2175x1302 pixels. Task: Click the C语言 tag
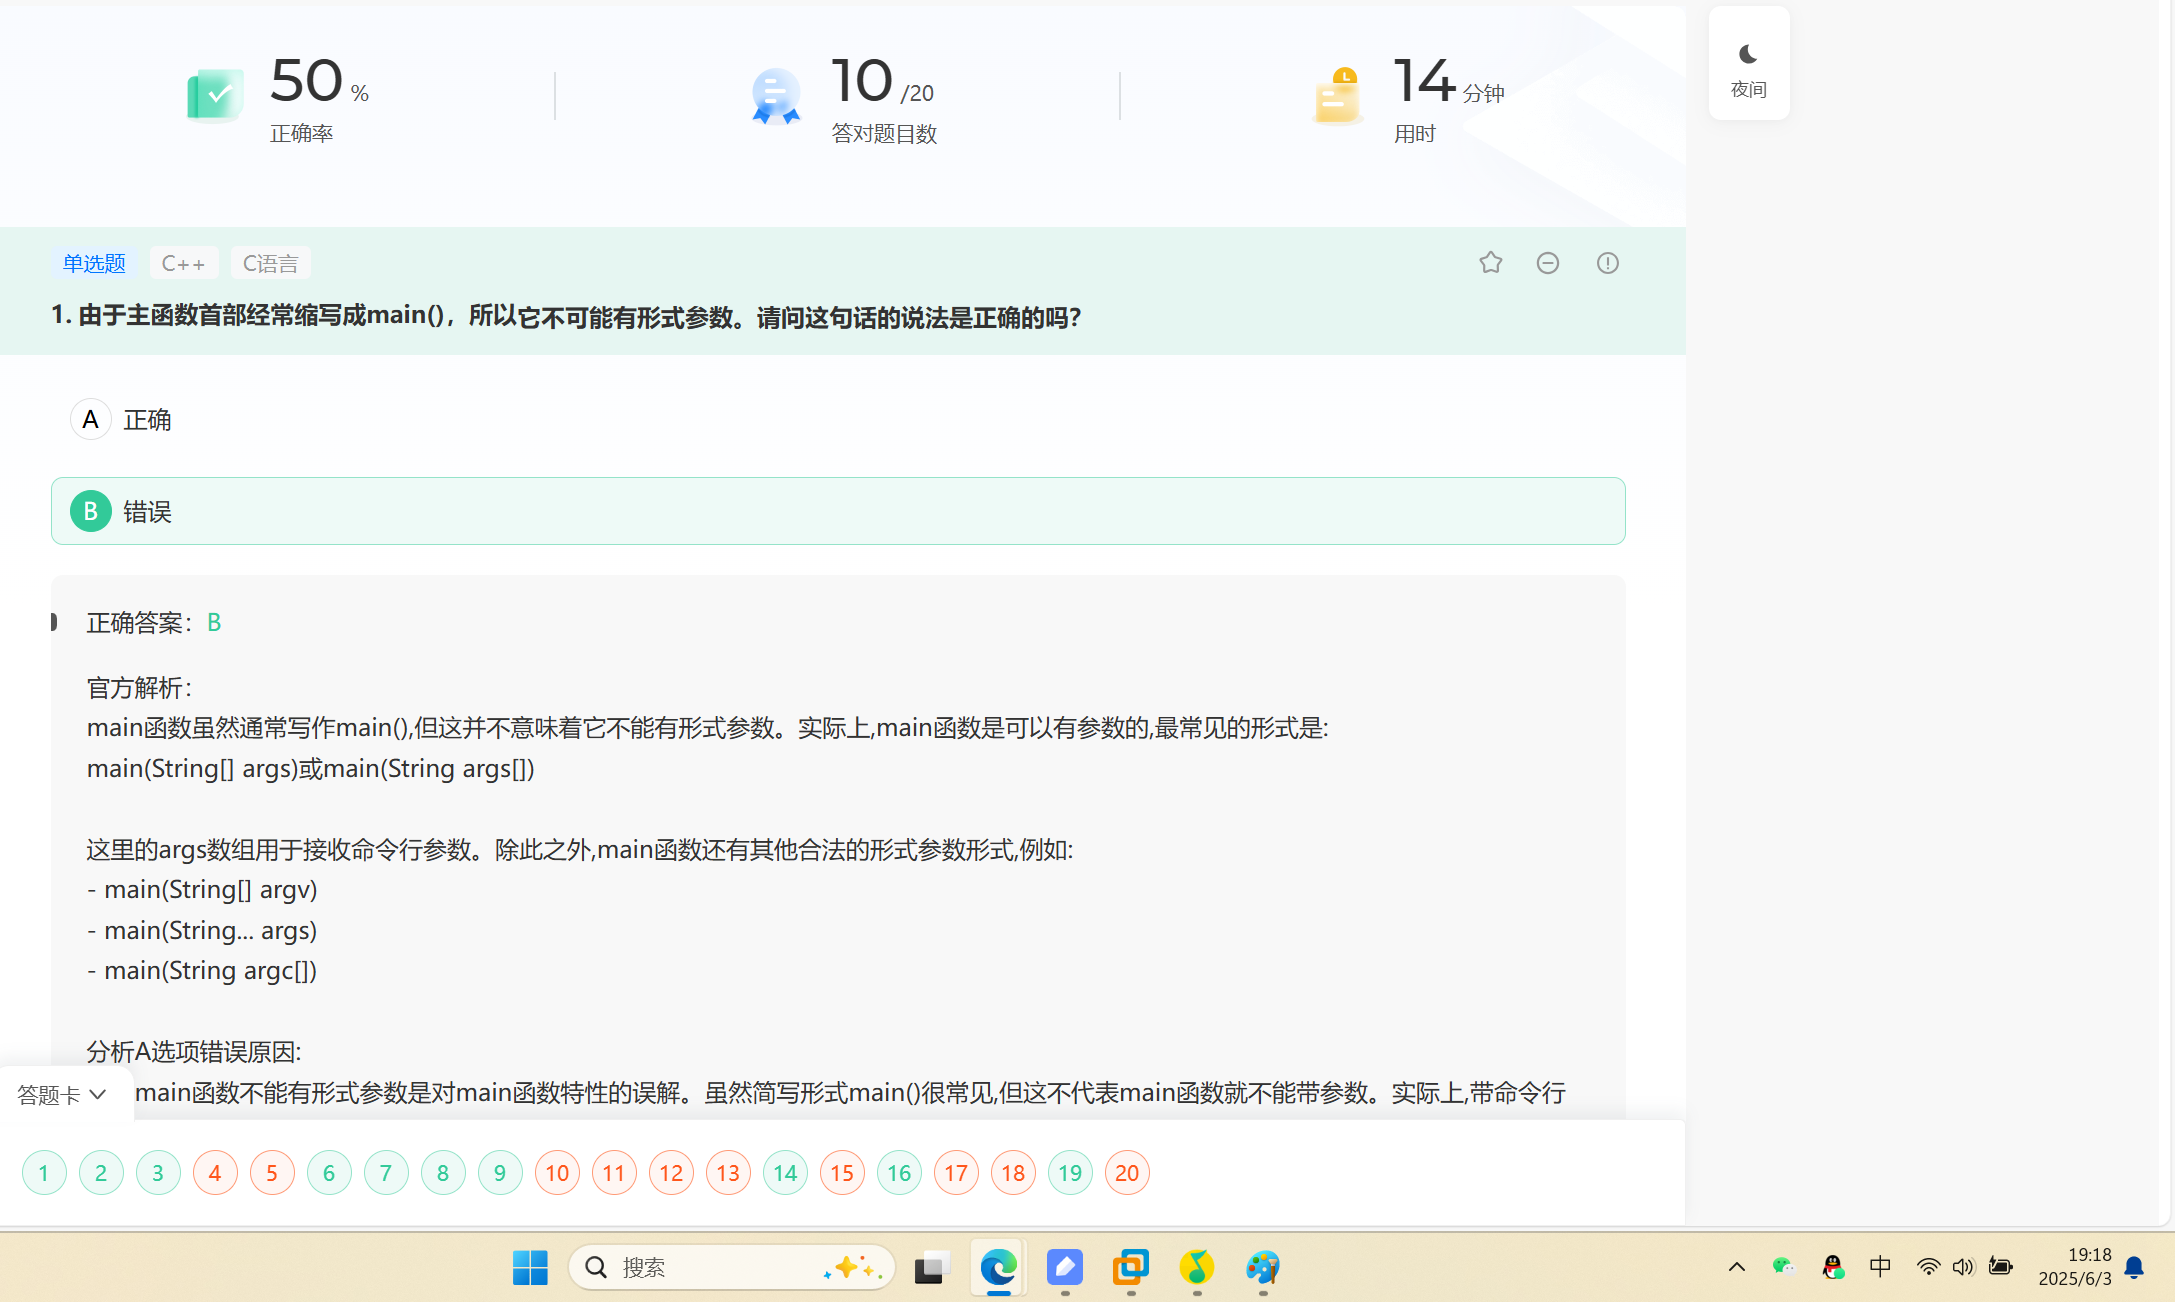tap(270, 263)
